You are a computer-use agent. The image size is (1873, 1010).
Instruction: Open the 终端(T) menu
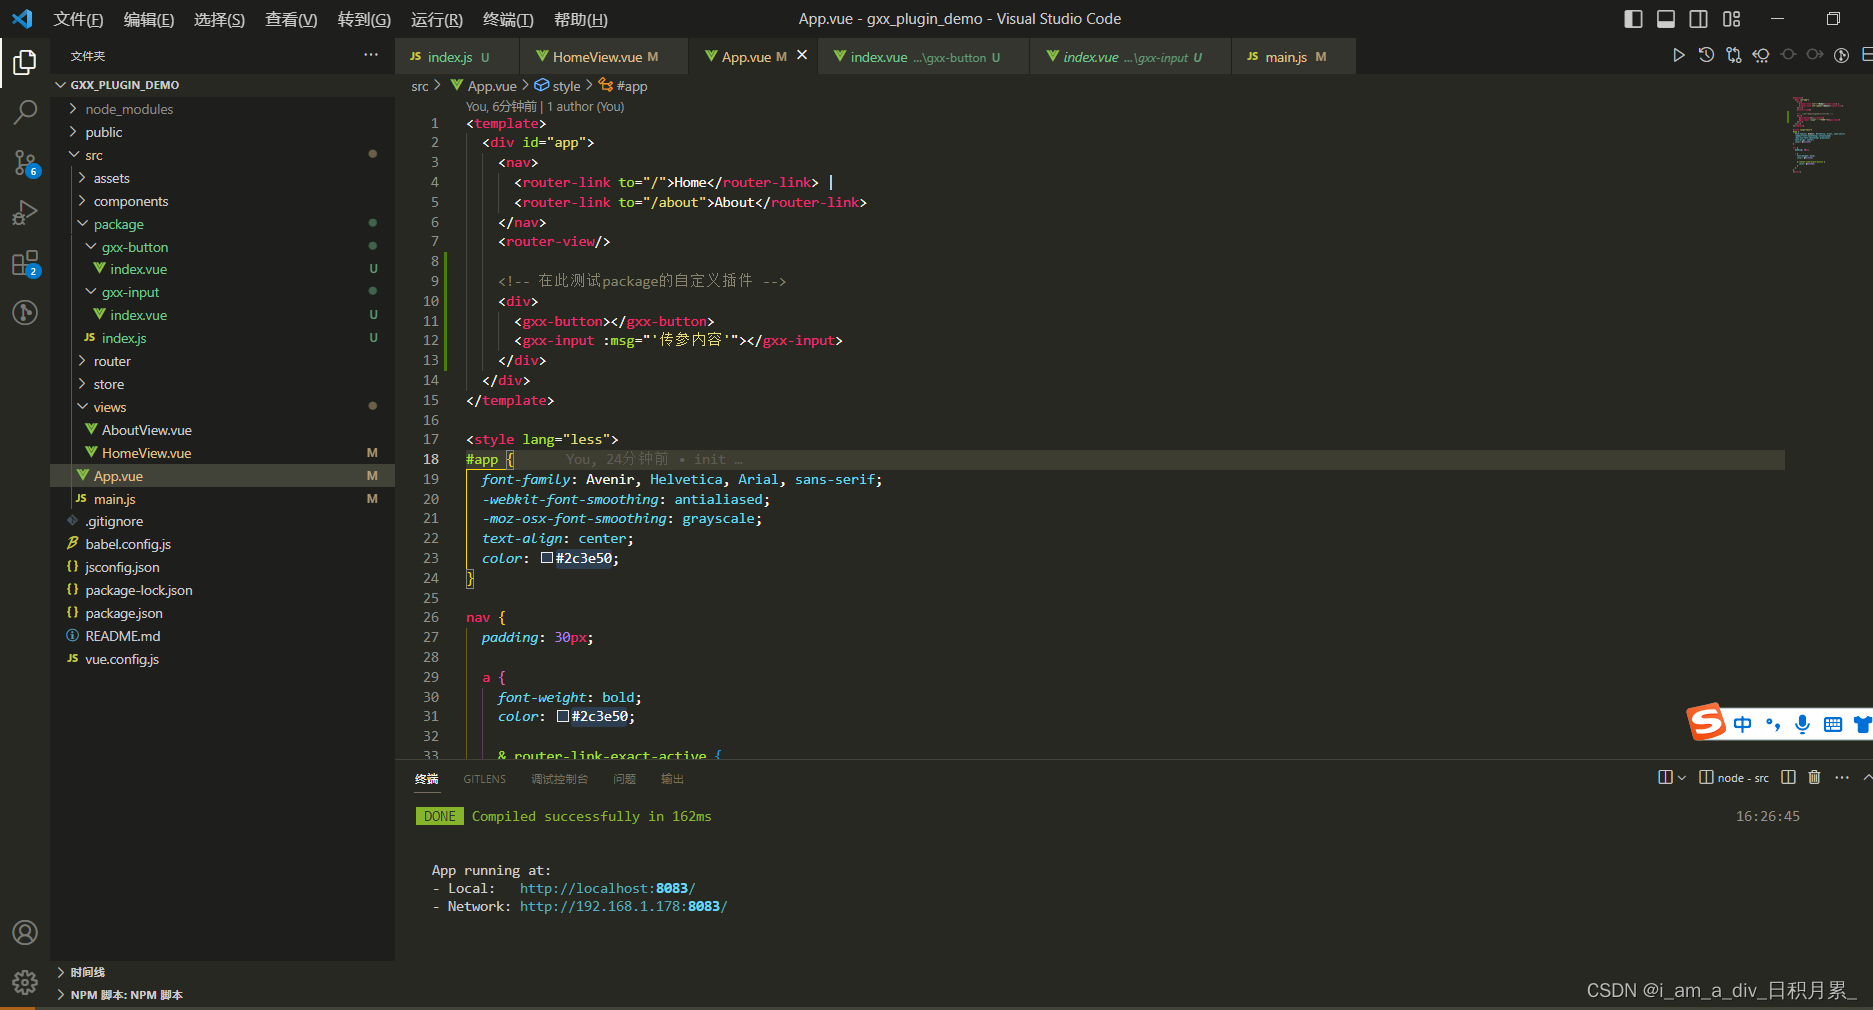click(508, 20)
